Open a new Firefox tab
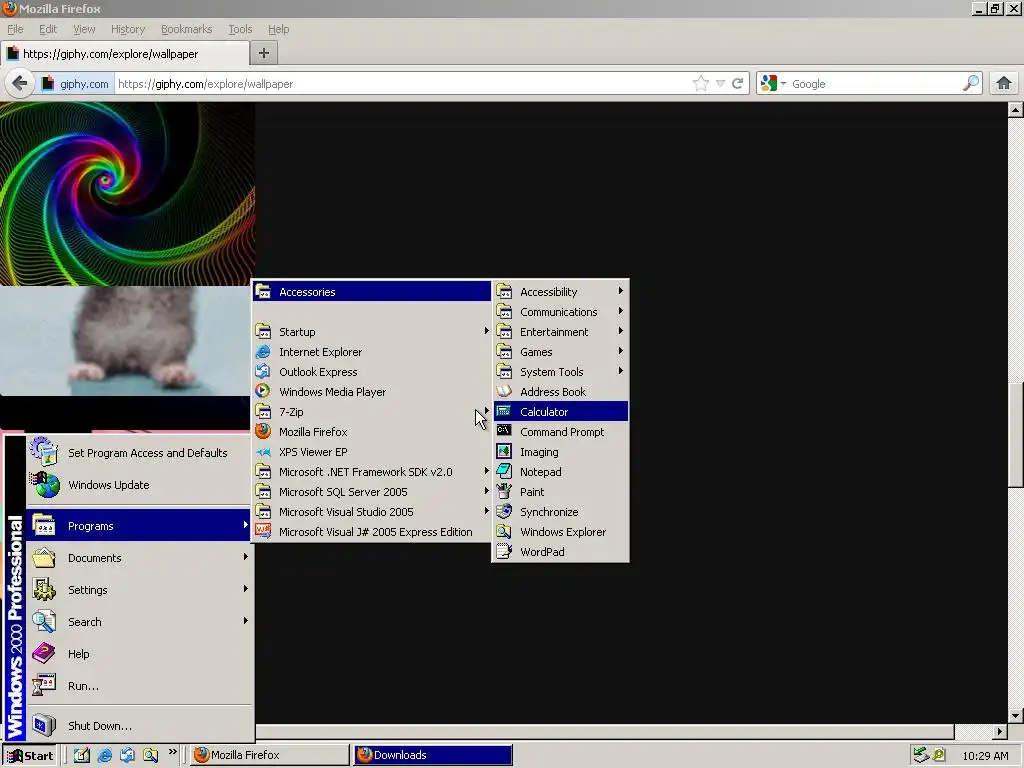Viewport: 1024px width, 768px height. pyautogui.click(x=264, y=53)
